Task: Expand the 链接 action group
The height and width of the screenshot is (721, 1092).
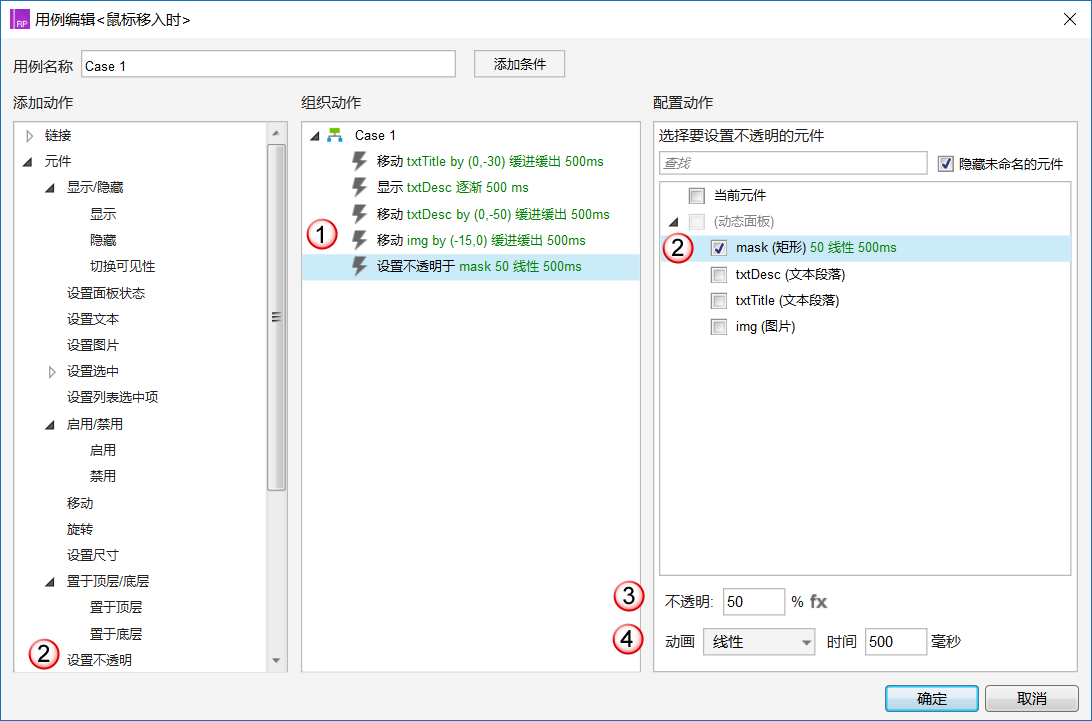Action: pyautogui.click(x=29, y=136)
